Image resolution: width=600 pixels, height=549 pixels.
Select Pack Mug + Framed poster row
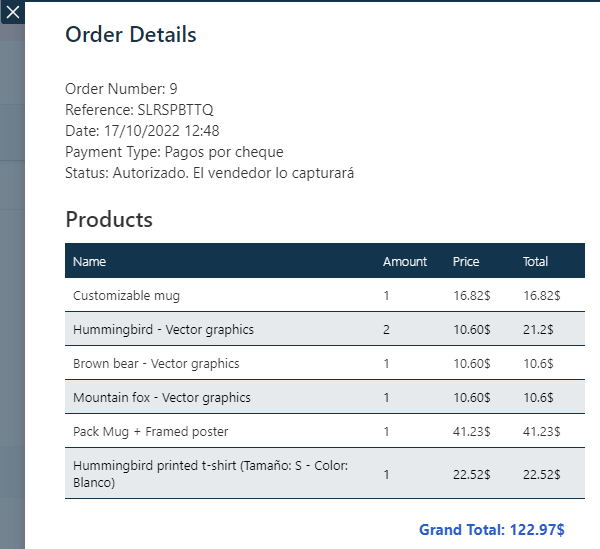coord(150,432)
